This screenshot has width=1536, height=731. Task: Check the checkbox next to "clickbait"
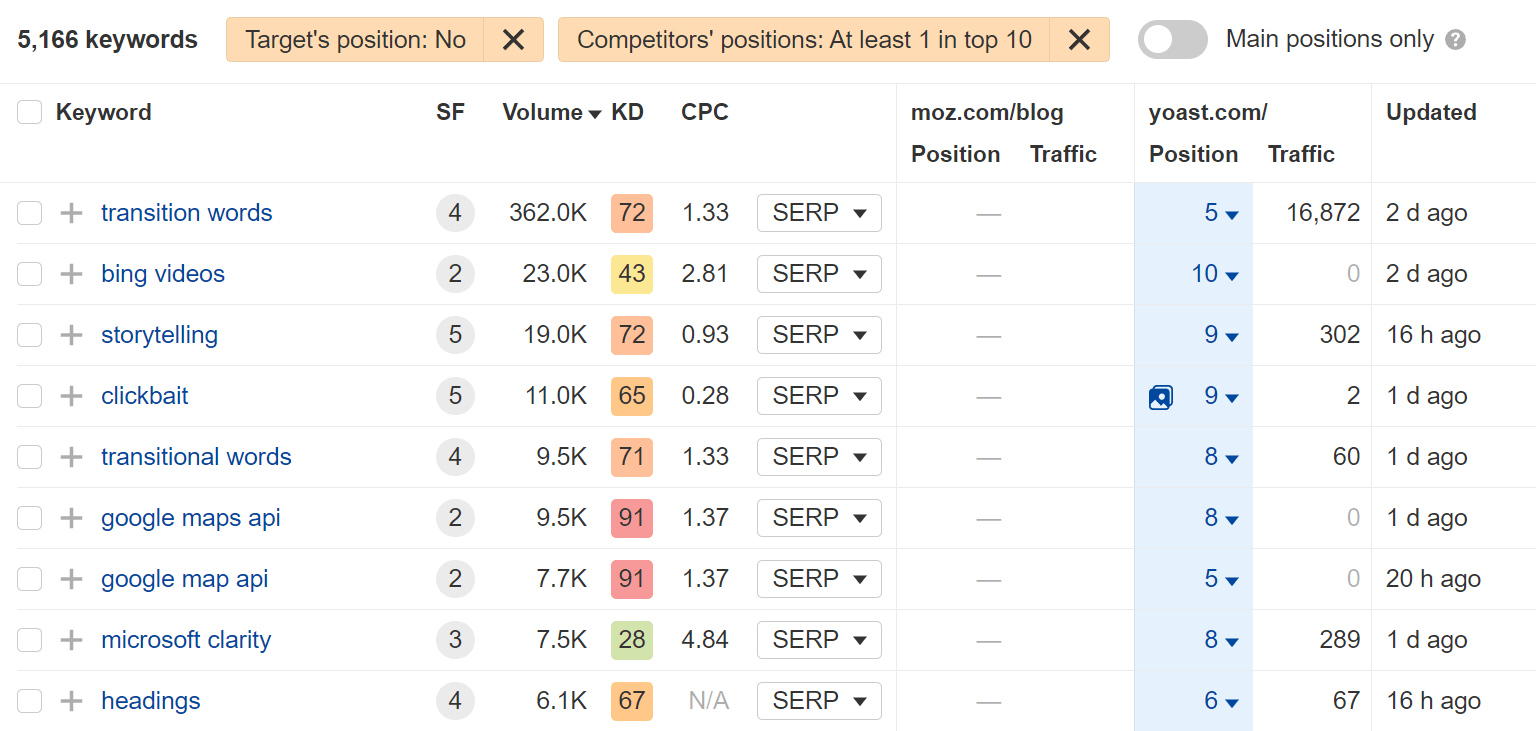tap(29, 396)
